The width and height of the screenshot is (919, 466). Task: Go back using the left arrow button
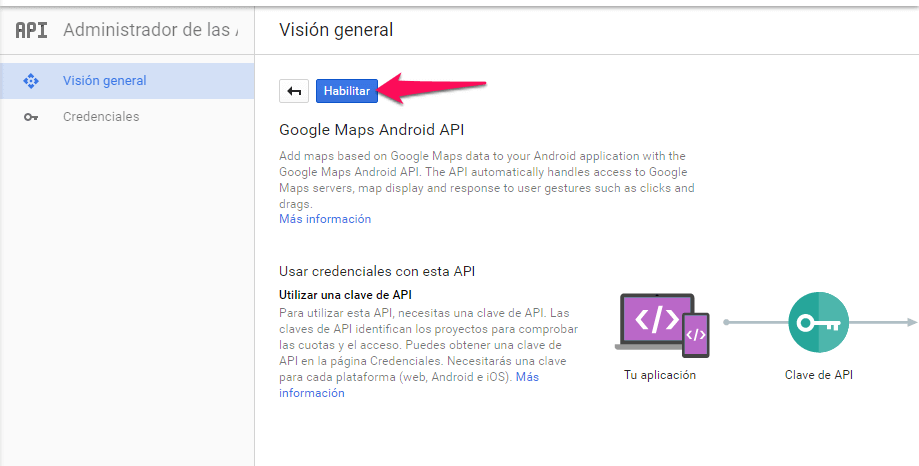tap(294, 91)
